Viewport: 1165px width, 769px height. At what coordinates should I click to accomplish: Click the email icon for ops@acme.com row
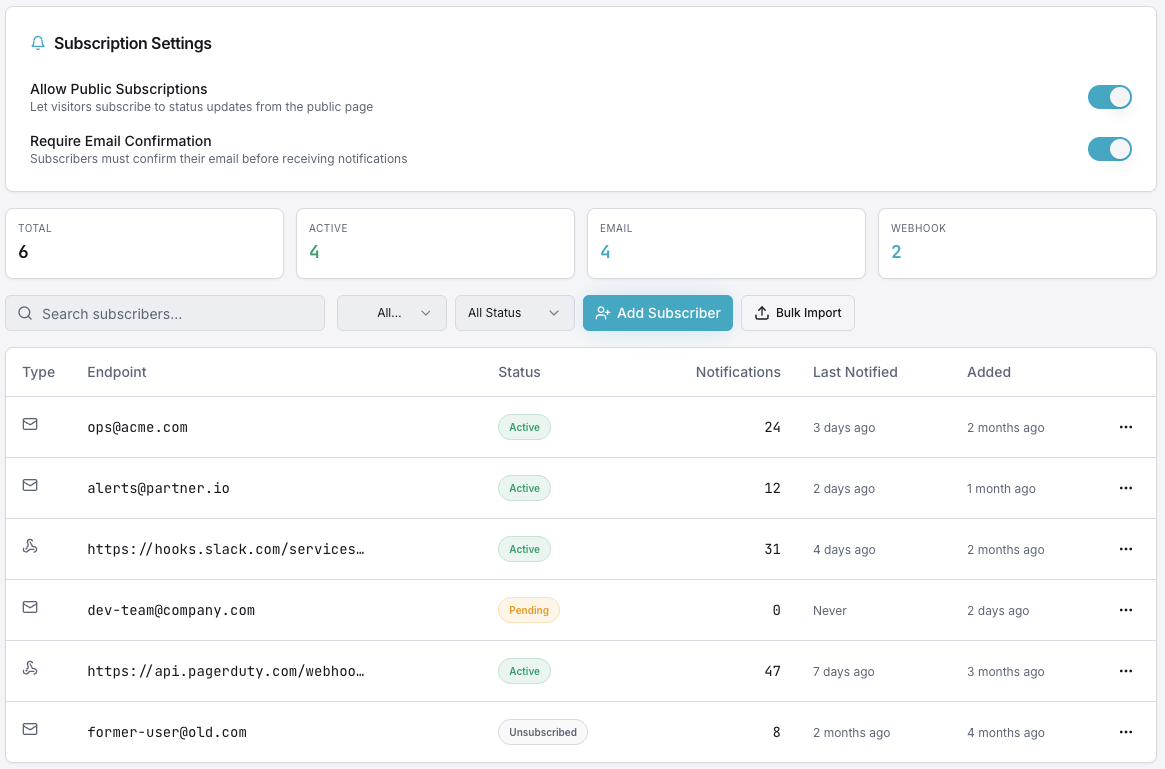pos(30,424)
